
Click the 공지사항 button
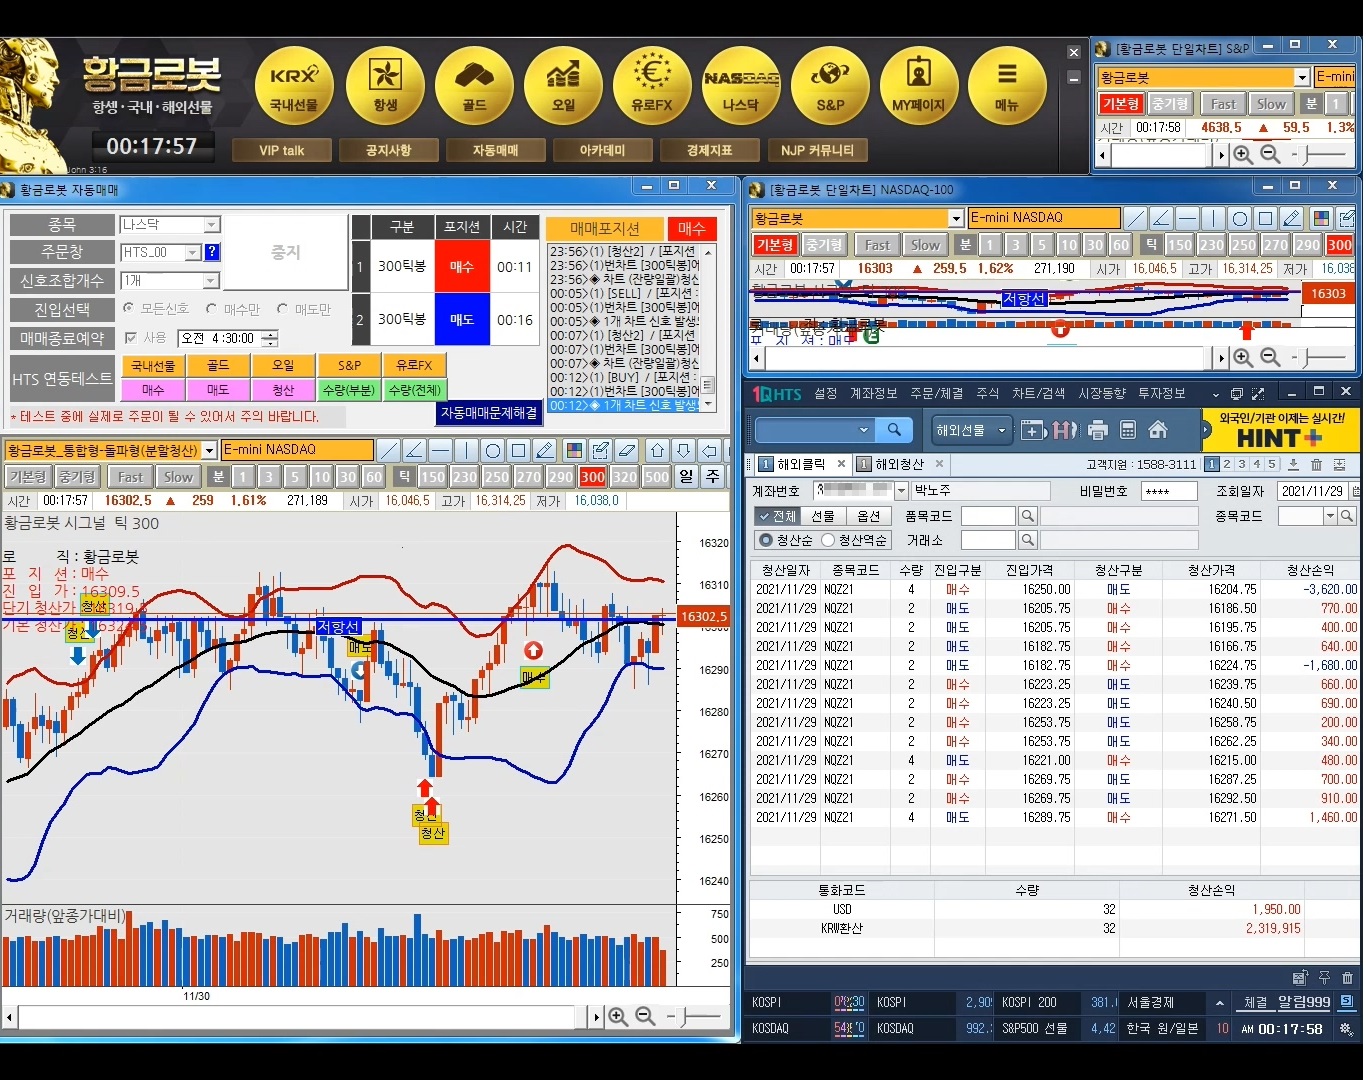pos(388,150)
